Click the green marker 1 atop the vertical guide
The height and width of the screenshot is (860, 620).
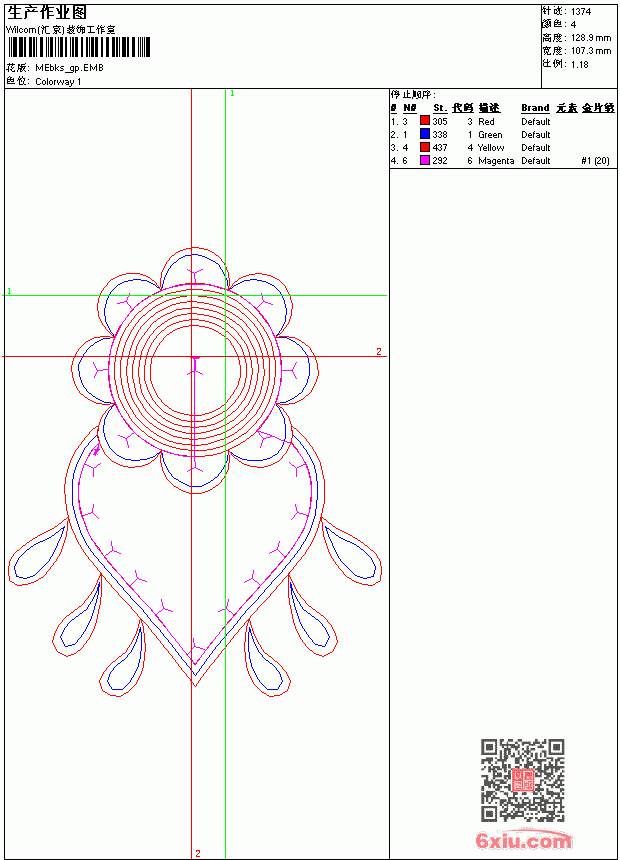pyautogui.click(x=232, y=94)
